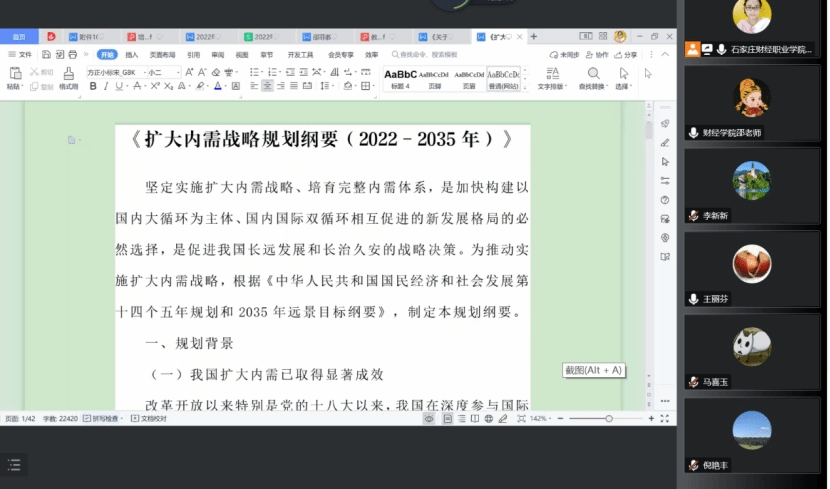
Task: Open the list menu icon in meeting window
Action: point(14,465)
